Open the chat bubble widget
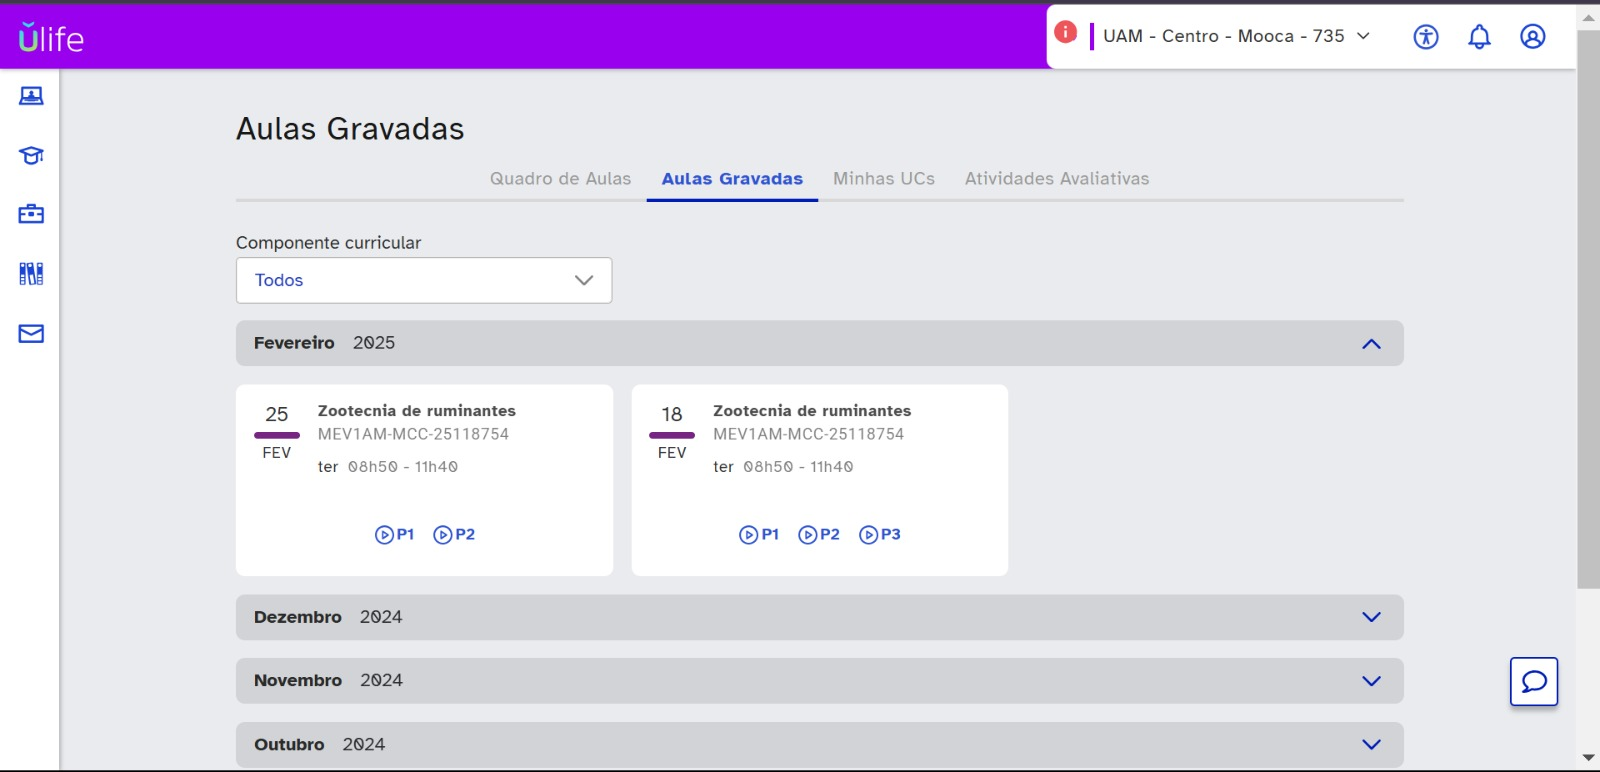 1534,682
